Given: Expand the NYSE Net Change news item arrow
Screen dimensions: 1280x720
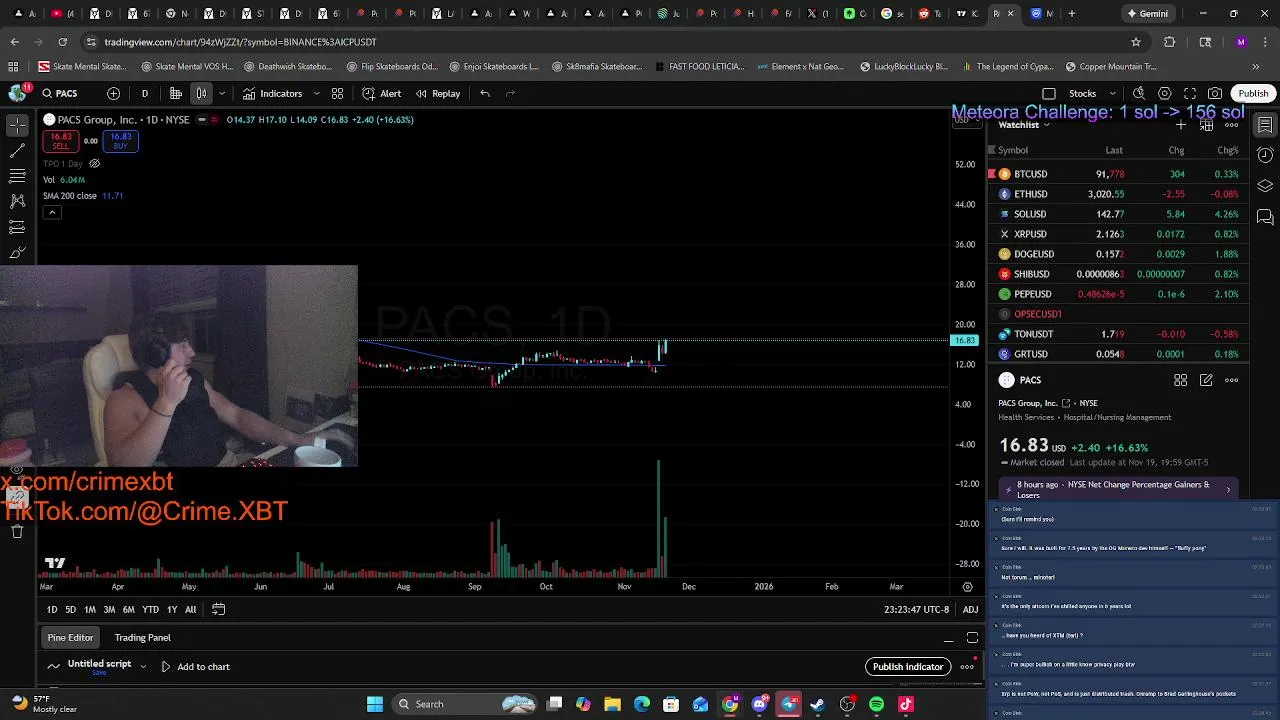Looking at the screenshot, I should point(1228,490).
